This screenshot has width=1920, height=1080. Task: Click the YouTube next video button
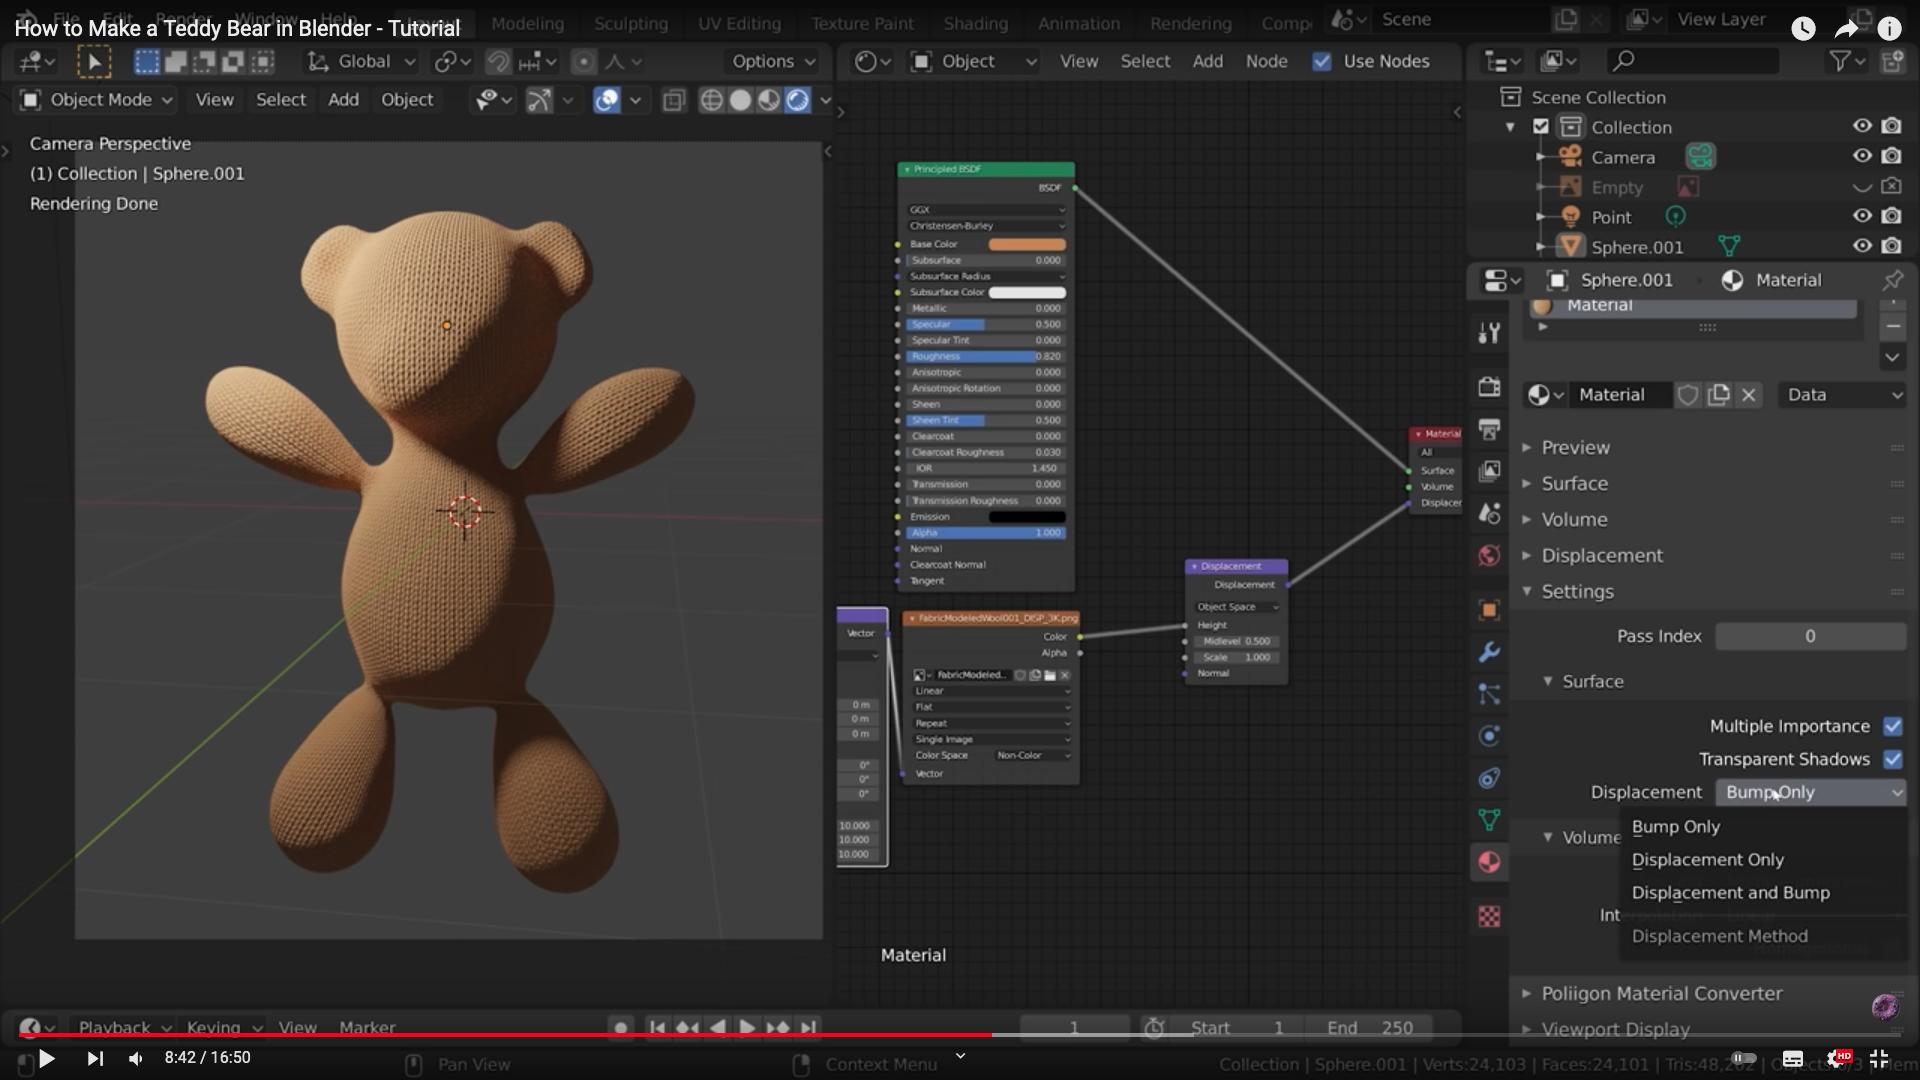(x=95, y=1058)
